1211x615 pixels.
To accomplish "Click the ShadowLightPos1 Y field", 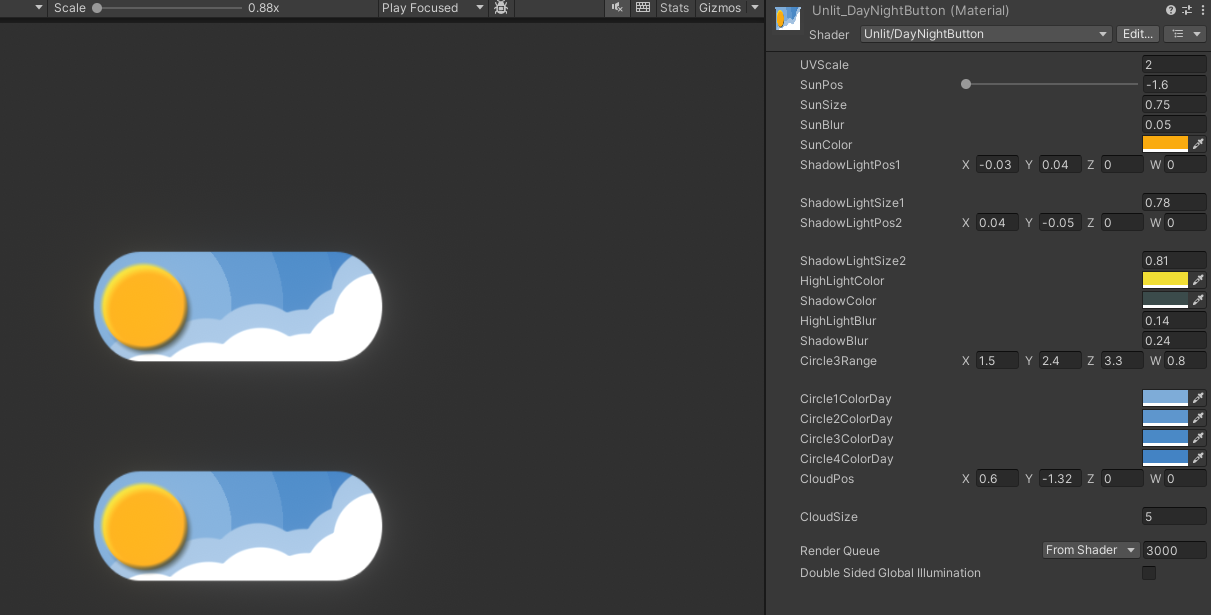I will 1060,164.
